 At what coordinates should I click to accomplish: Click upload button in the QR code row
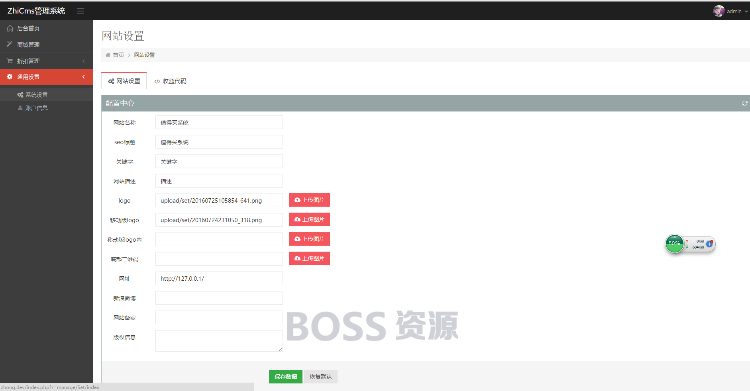pyautogui.click(x=309, y=258)
